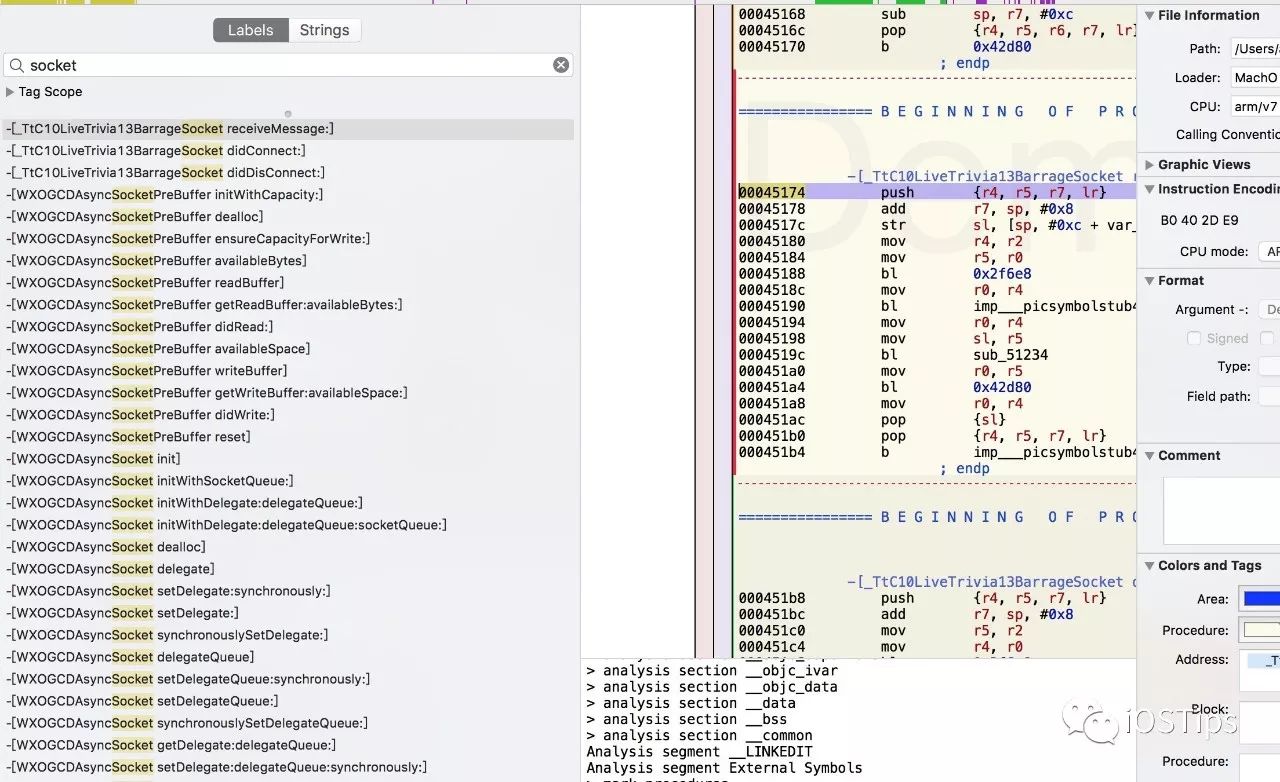Viewport: 1280px width, 782px height.
Task: Select setDelegate:synchronously: label
Action: click(288, 591)
